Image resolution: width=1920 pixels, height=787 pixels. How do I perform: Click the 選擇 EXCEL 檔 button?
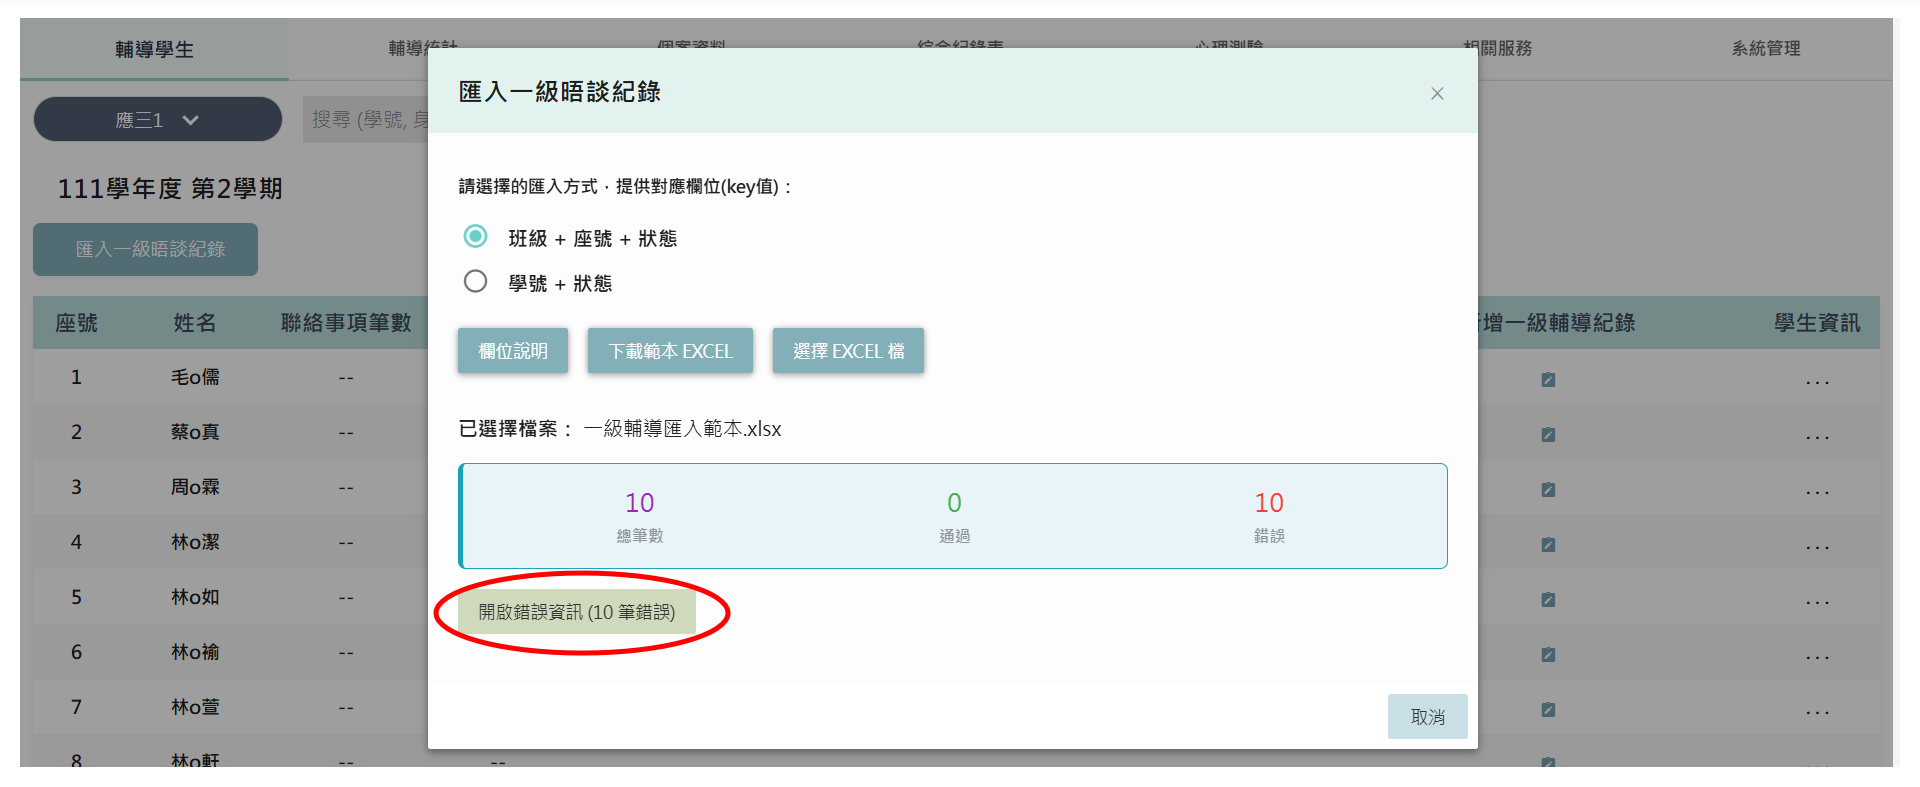tap(848, 351)
